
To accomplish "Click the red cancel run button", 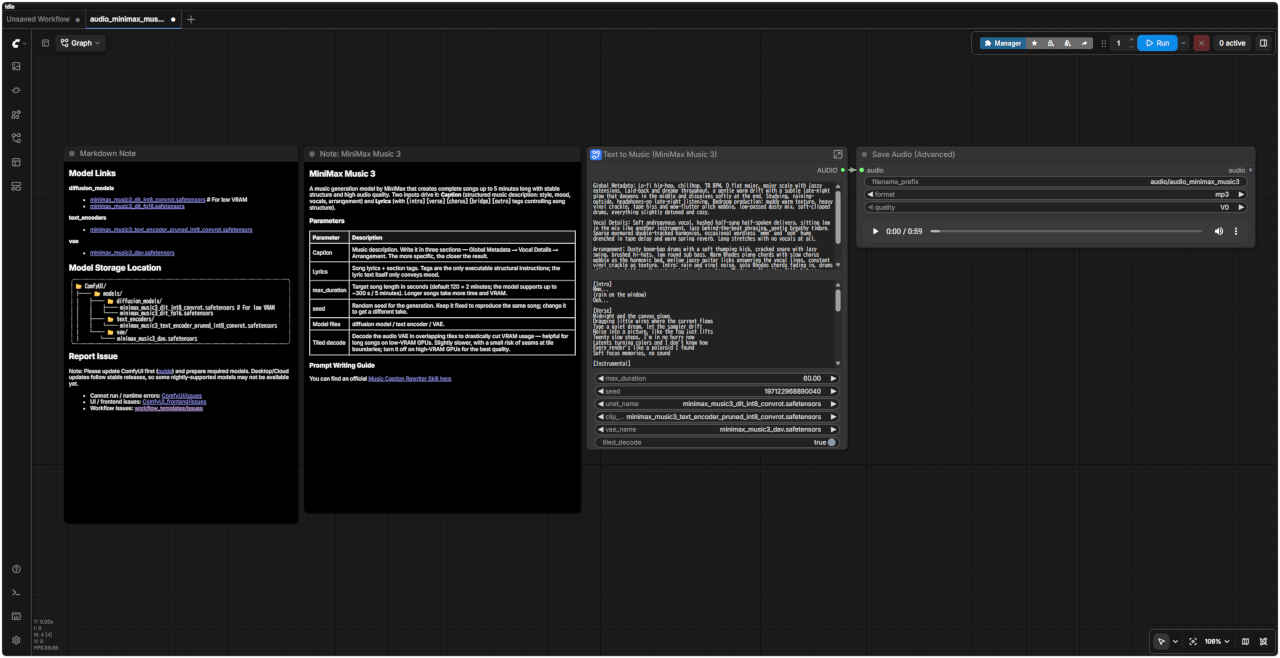I will tap(1201, 43).
